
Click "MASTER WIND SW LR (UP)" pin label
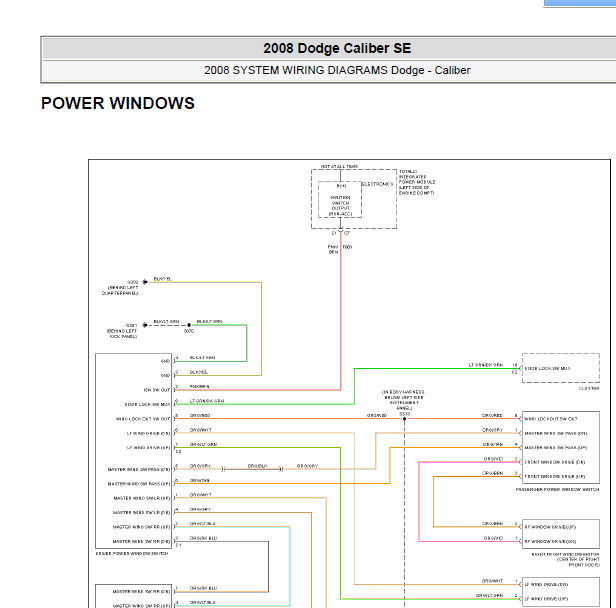[x=142, y=498]
